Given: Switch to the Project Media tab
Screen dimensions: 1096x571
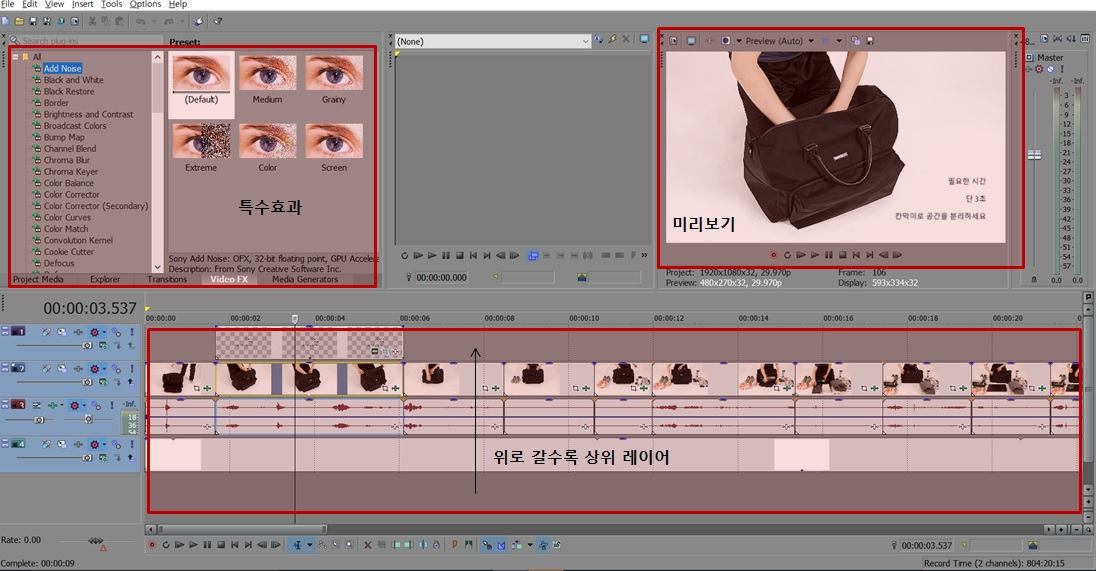Looking at the screenshot, I should pos(38,280).
